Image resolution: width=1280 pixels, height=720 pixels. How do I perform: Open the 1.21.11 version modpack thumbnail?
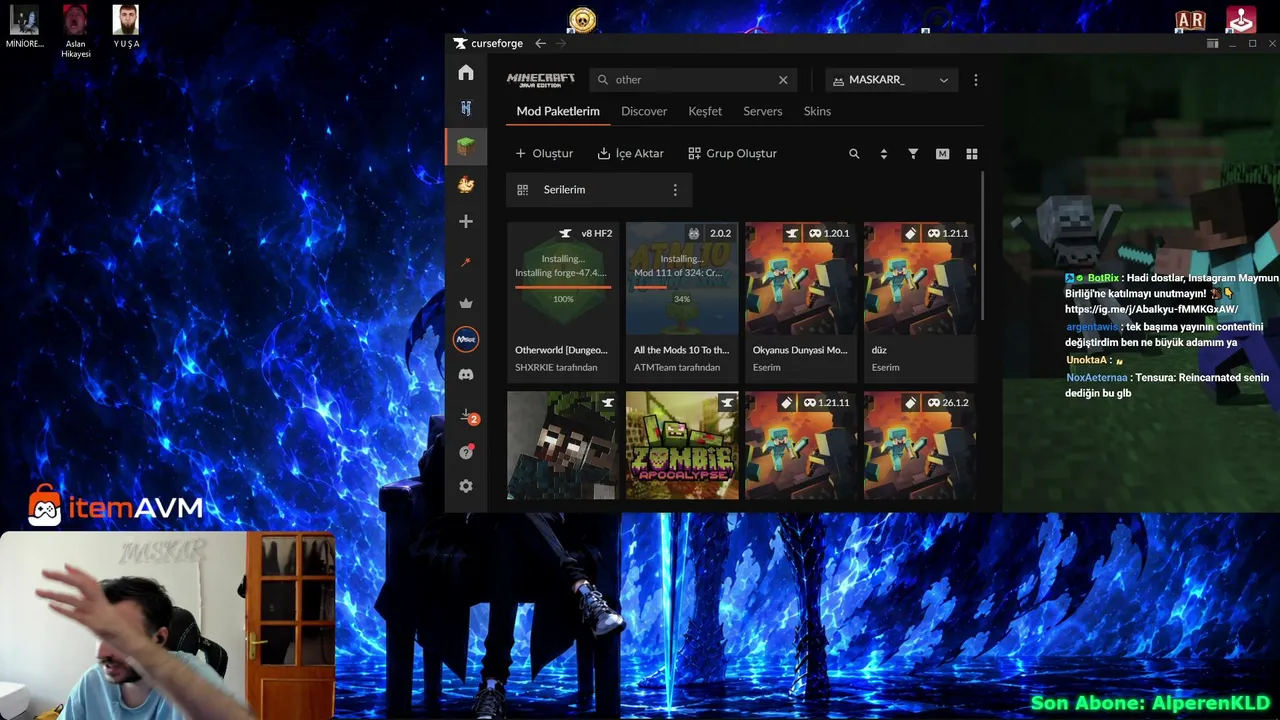pos(801,445)
